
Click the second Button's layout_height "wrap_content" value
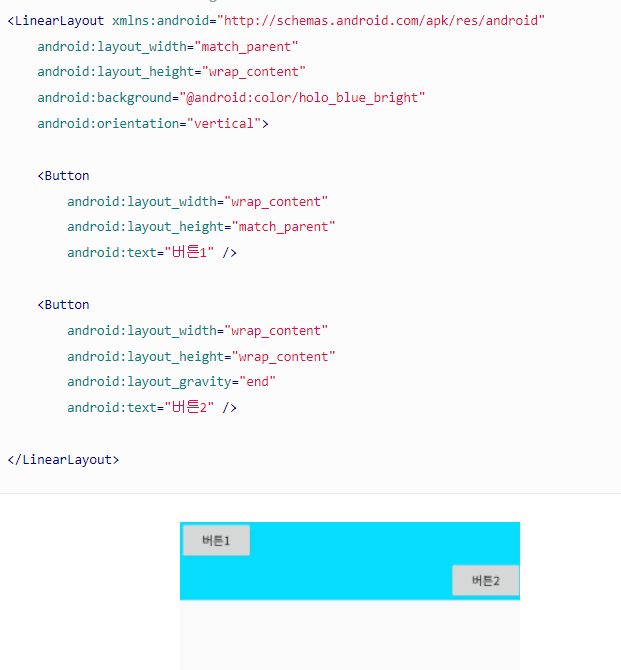coord(284,357)
